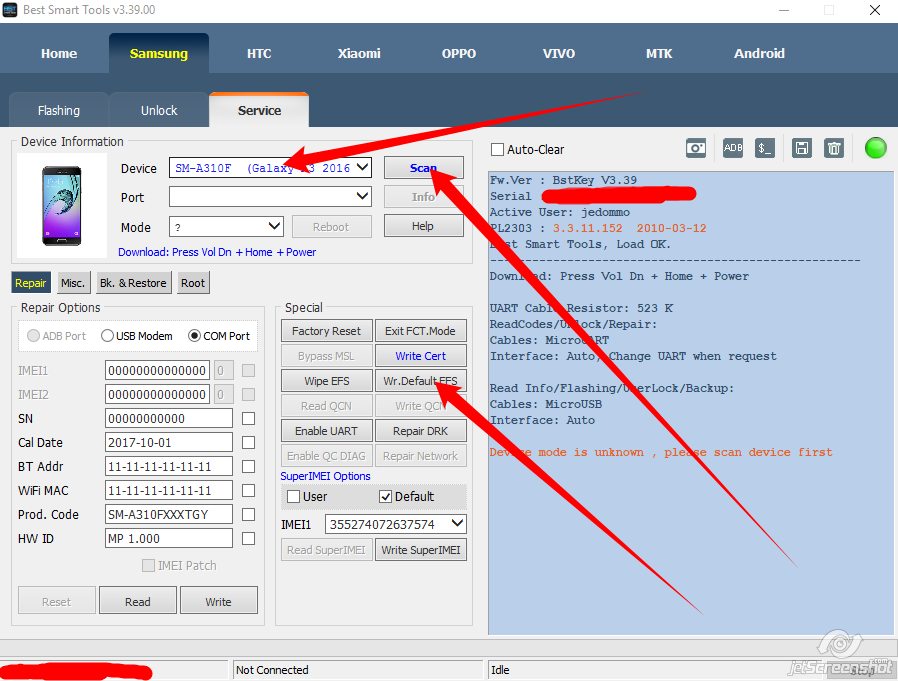Image resolution: width=898 pixels, height=681 pixels.
Task: Open the OPPO tab
Action: [x=459, y=53]
